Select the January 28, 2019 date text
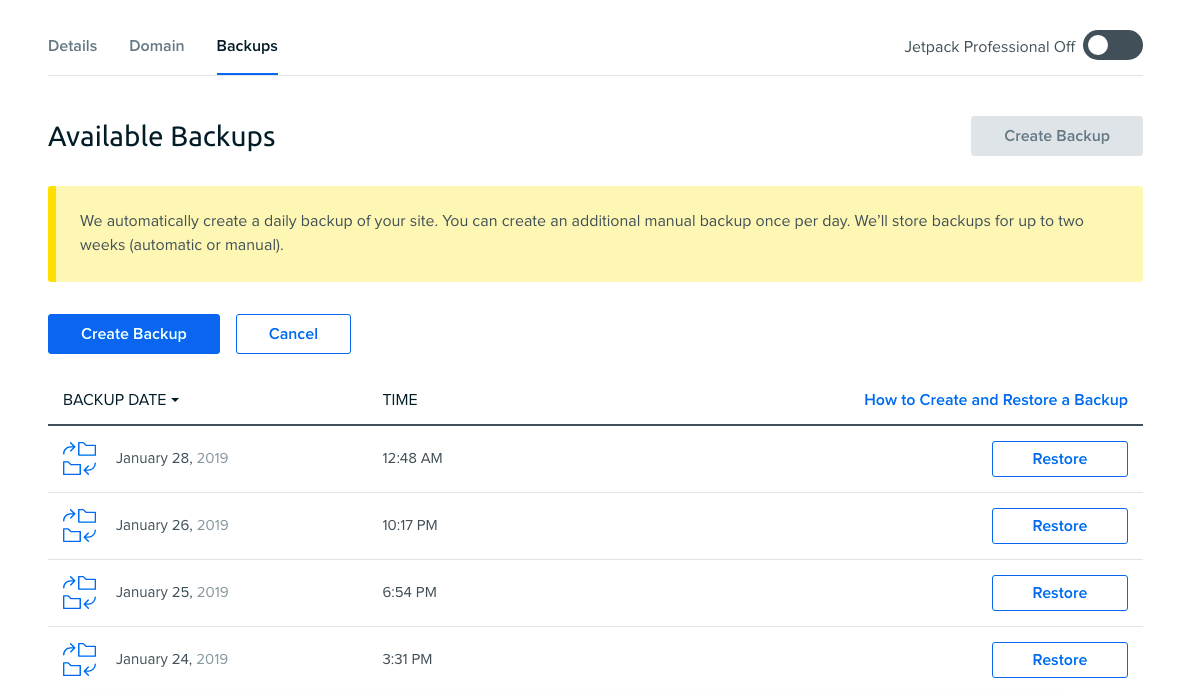Screen dimensions: 1191x691 (x=172, y=459)
